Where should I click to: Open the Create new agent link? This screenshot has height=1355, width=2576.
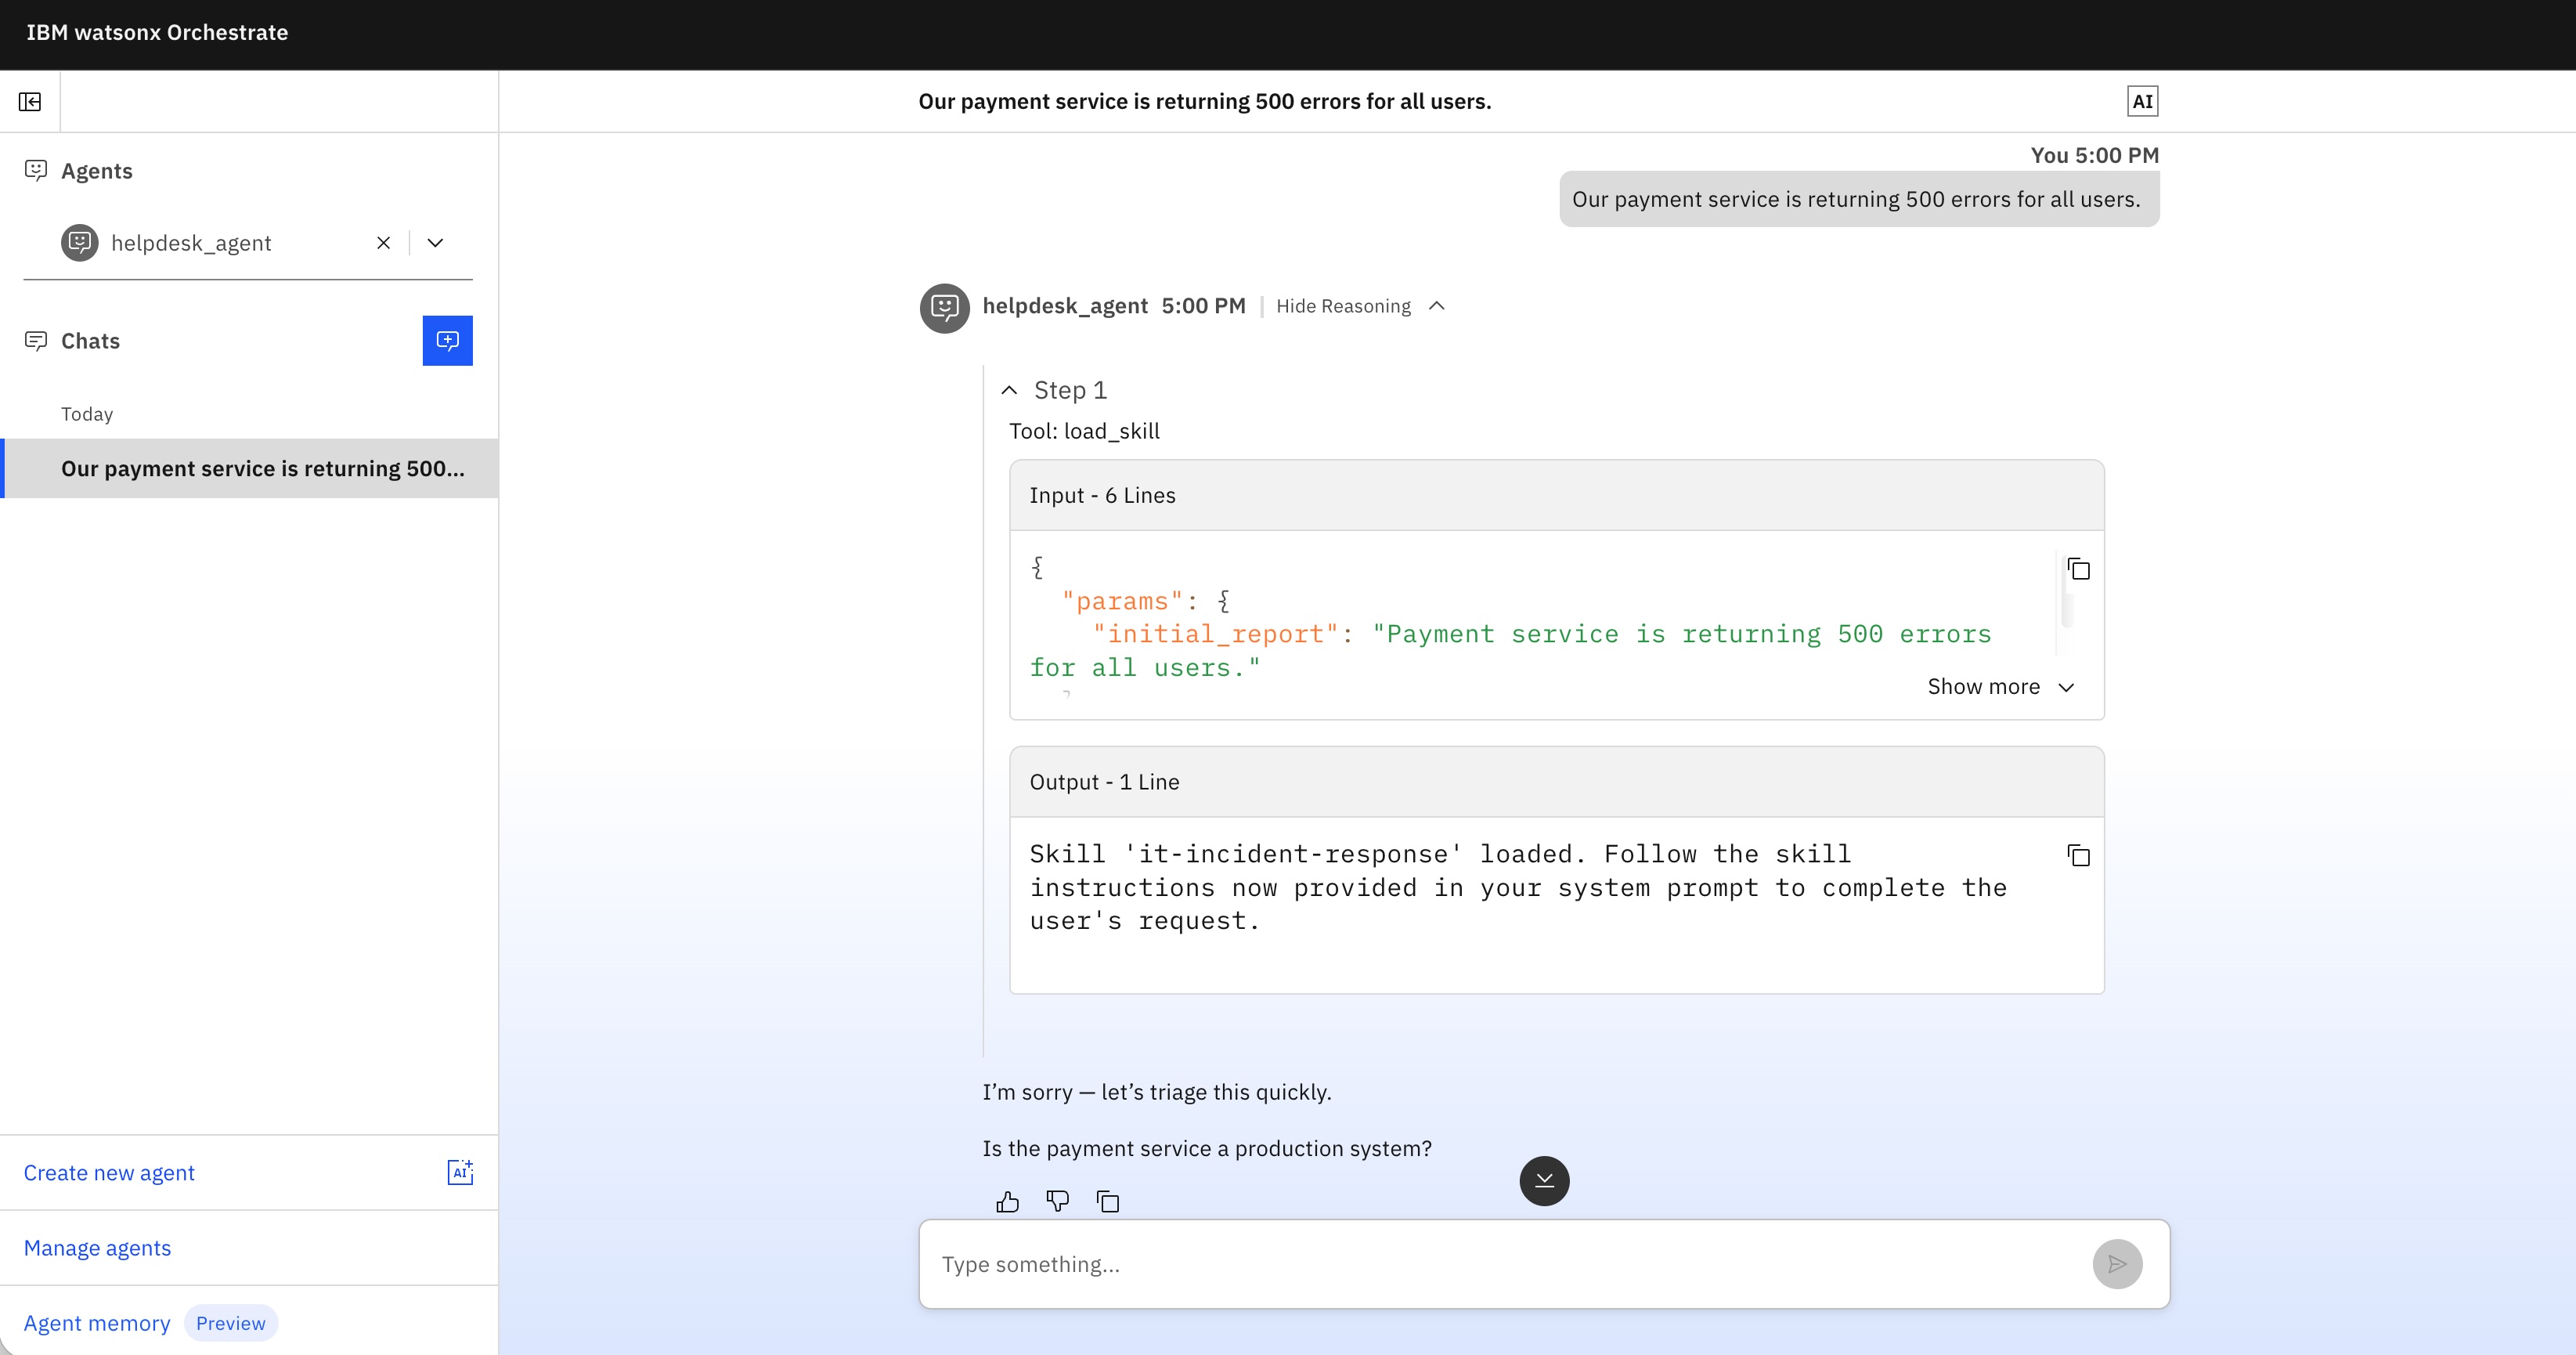pos(109,1172)
